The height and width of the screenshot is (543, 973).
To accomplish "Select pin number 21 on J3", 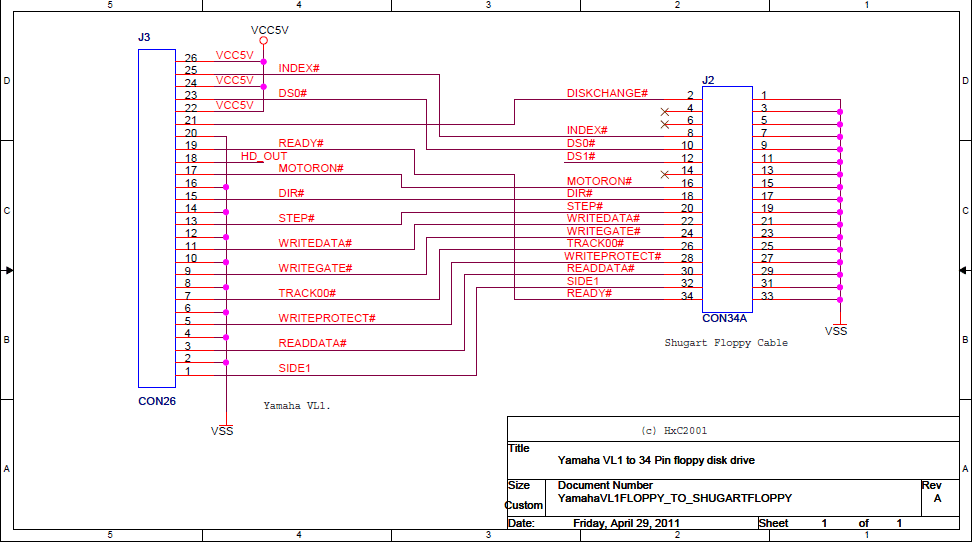I will [191, 120].
